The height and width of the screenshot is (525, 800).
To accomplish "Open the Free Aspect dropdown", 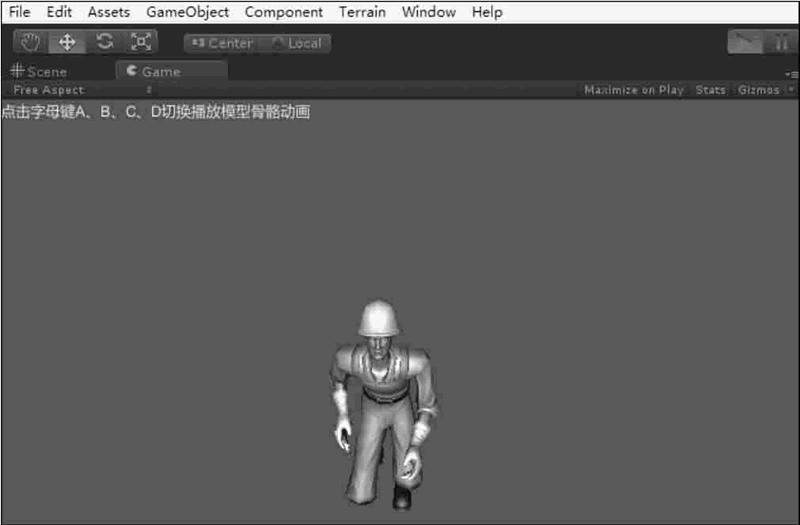I will [80, 90].
